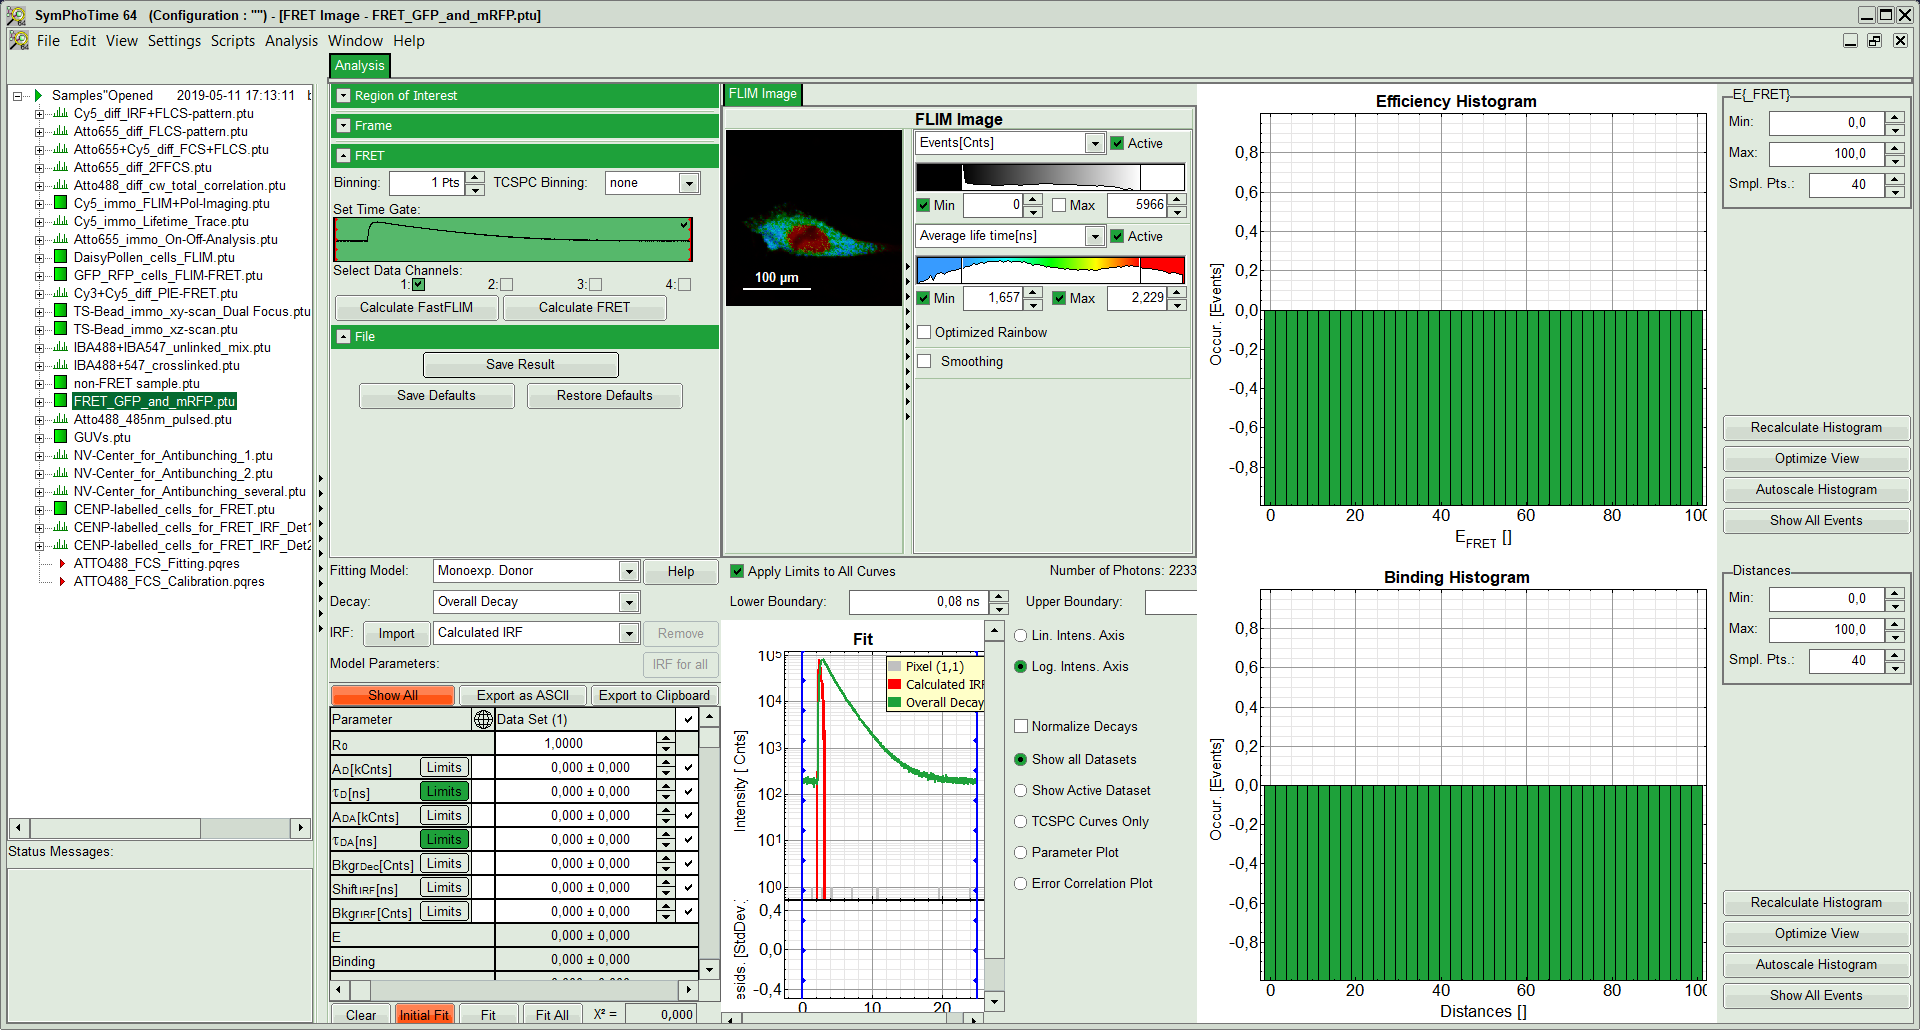Collapse the FRET section header icon
This screenshot has height=1030, width=1920.
coord(343,156)
